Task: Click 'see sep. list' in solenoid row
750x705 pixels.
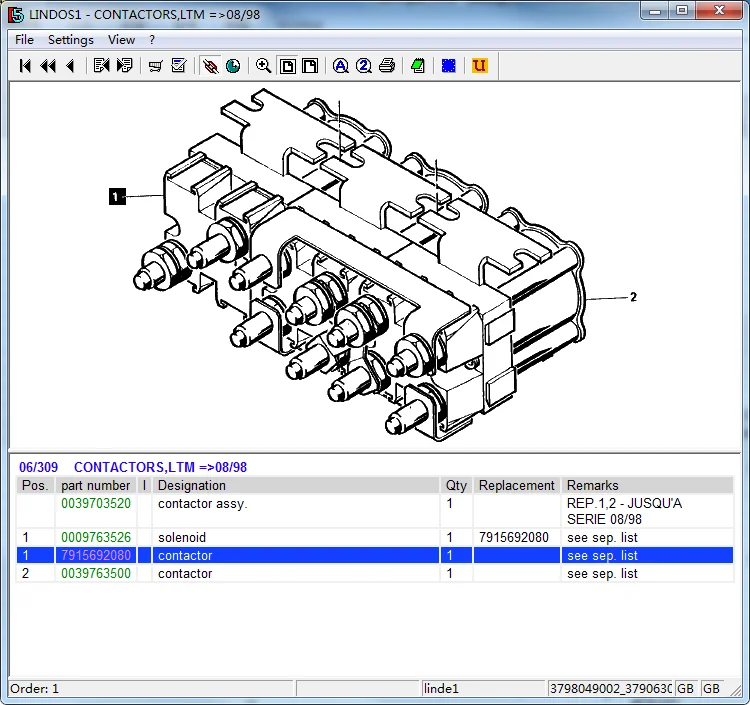Action: (602, 537)
